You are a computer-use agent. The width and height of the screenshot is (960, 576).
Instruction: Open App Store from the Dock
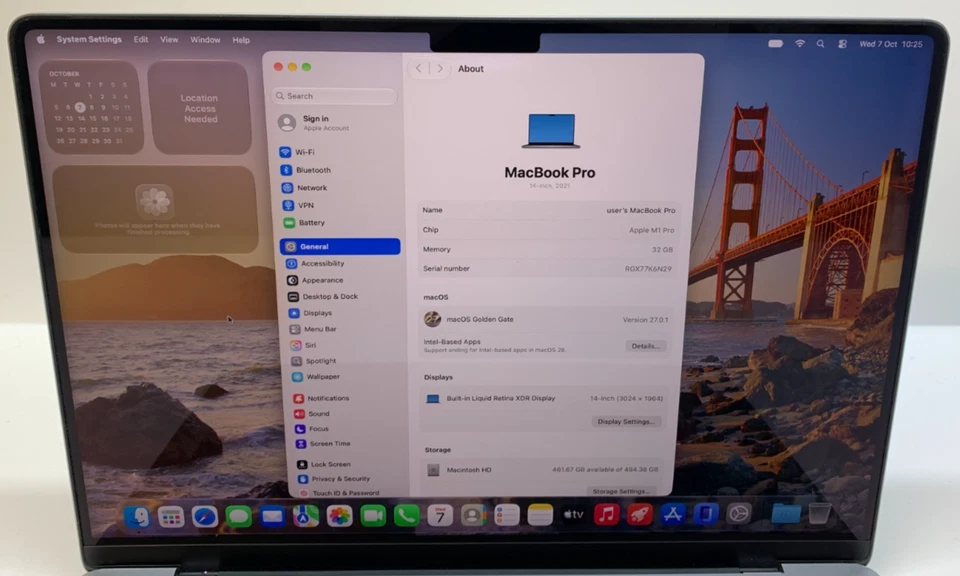pyautogui.click(x=672, y=514)
